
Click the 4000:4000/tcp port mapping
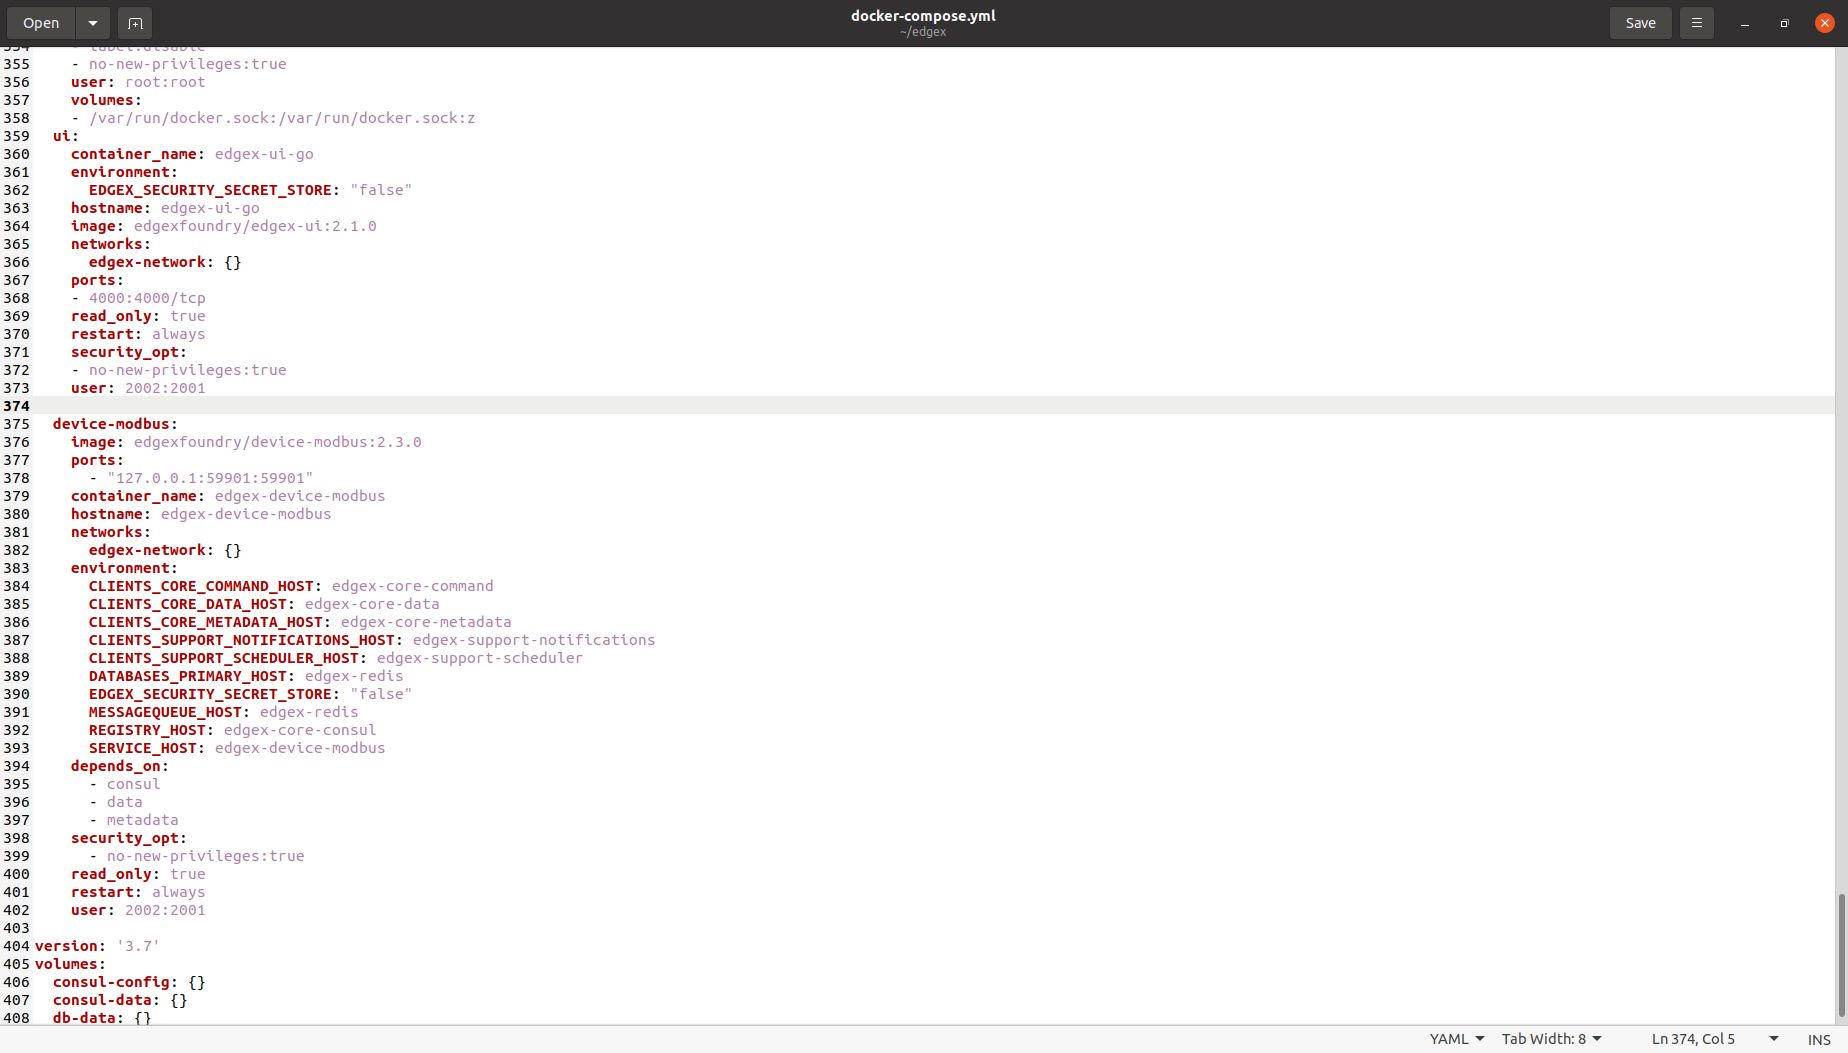147,298
